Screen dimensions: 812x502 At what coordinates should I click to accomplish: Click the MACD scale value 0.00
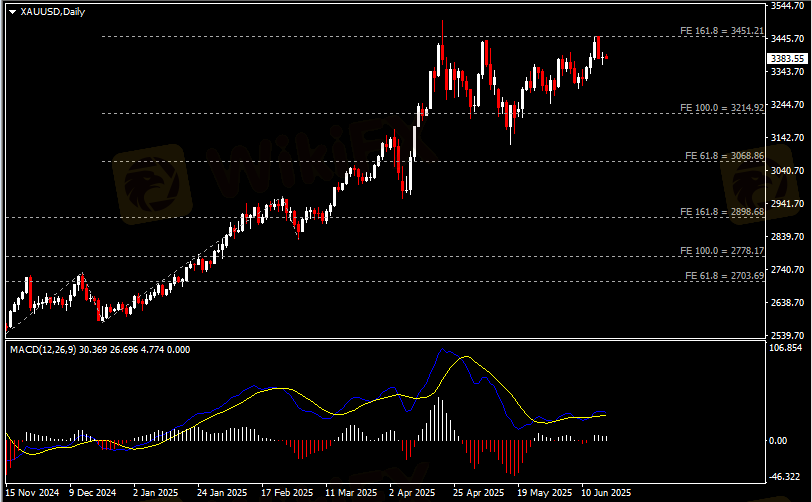point(778,440)
